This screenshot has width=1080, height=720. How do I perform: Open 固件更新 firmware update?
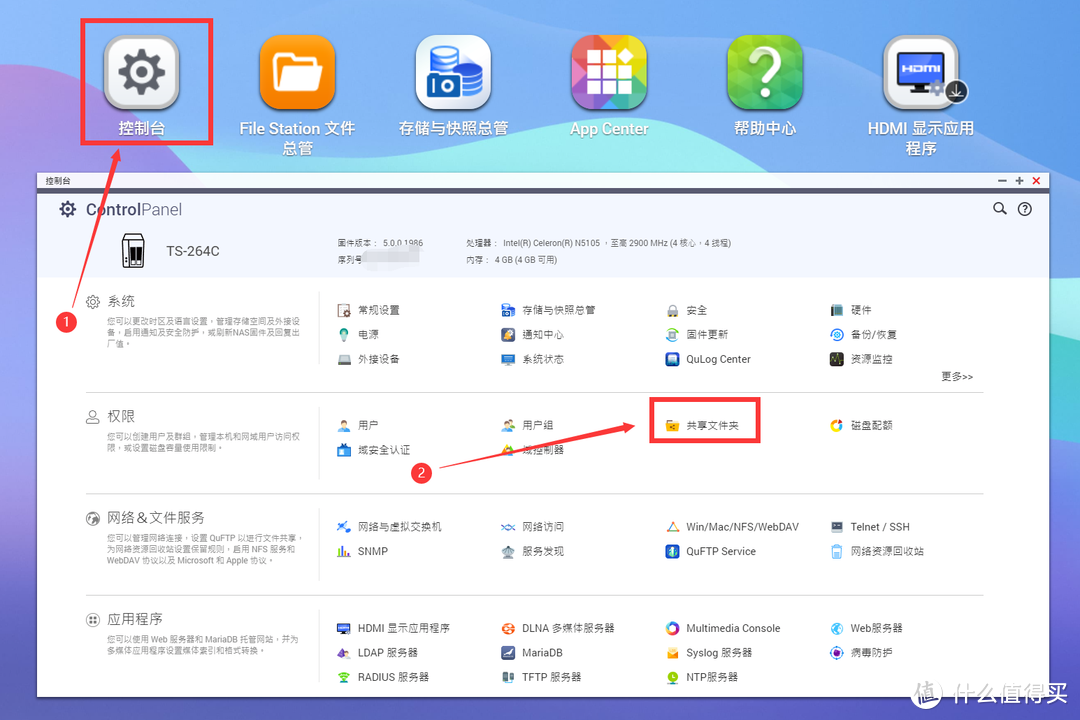tap(696, 335)
